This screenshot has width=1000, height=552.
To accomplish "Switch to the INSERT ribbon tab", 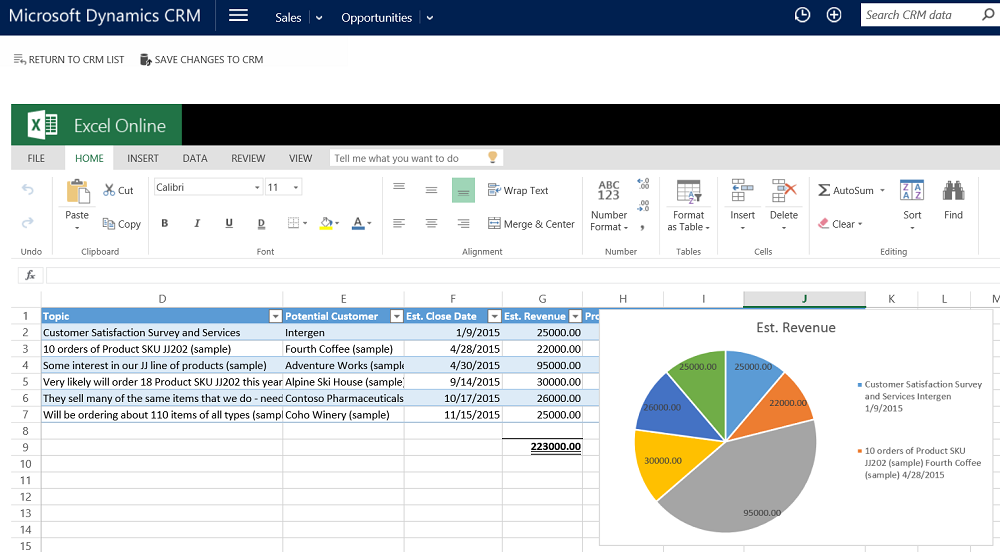I will pos(143,158).
